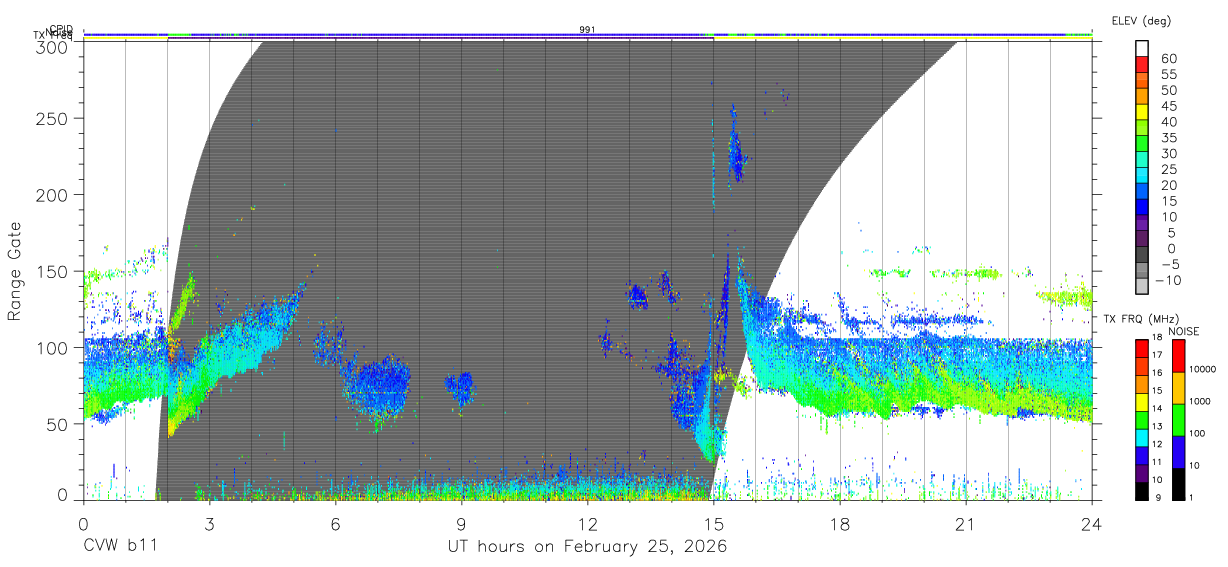Click the '24' tick on UT hours axis
This screenshot has width=1228, height=567.
coord(1092,523)
